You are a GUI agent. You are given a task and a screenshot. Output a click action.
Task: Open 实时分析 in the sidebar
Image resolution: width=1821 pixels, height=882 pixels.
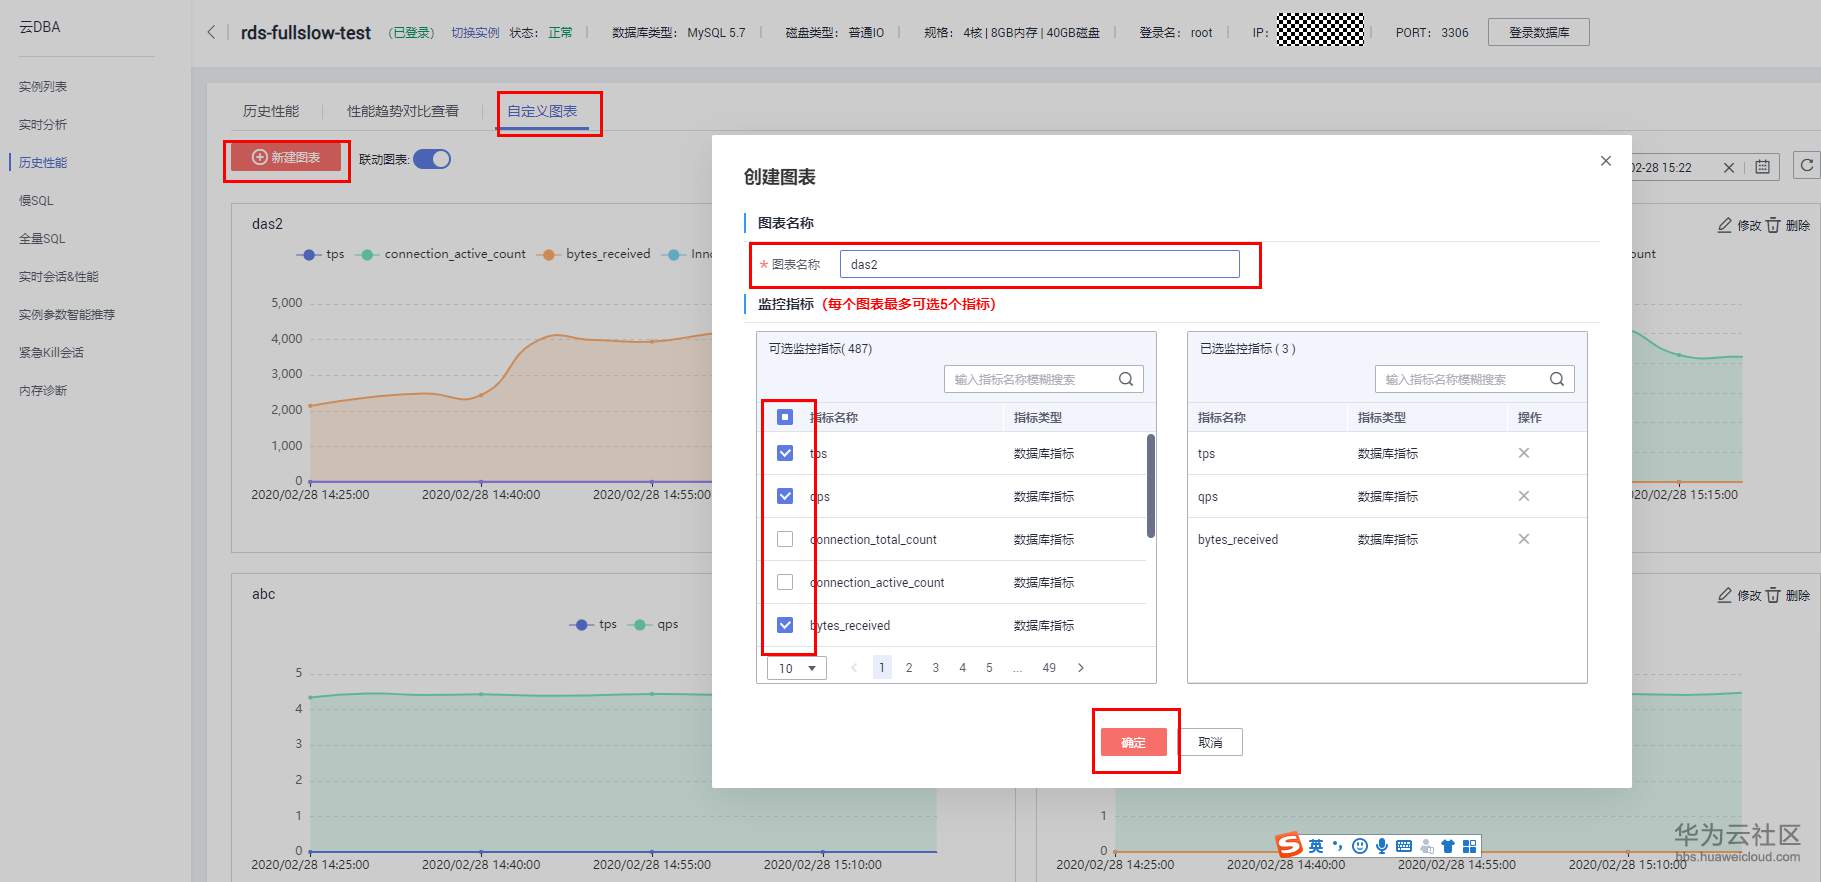[x=43, y=125]
